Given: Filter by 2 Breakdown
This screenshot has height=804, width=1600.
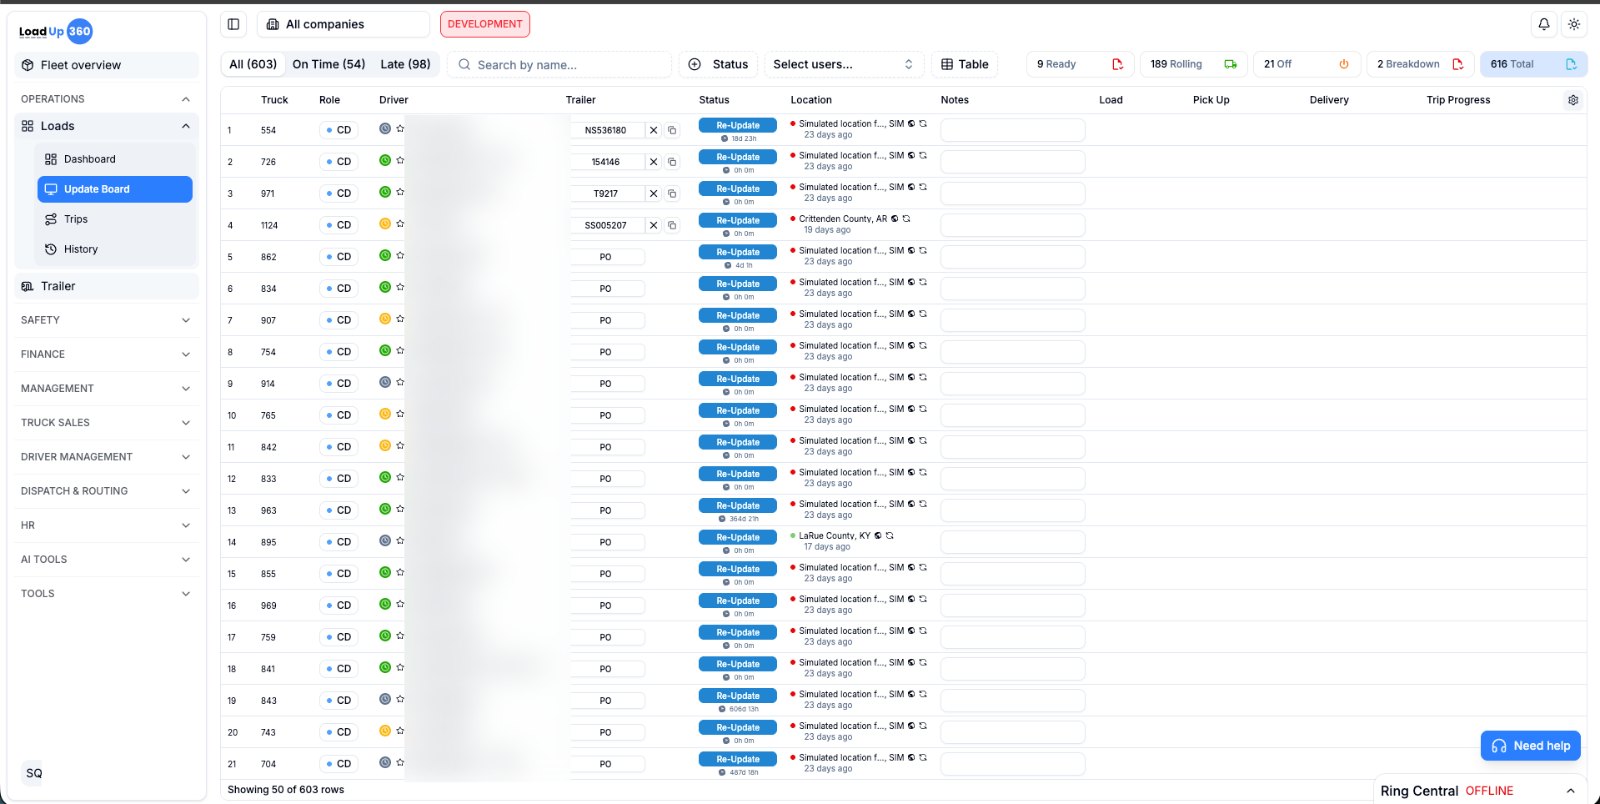Looking at the screenshot, I should 1420,64.
